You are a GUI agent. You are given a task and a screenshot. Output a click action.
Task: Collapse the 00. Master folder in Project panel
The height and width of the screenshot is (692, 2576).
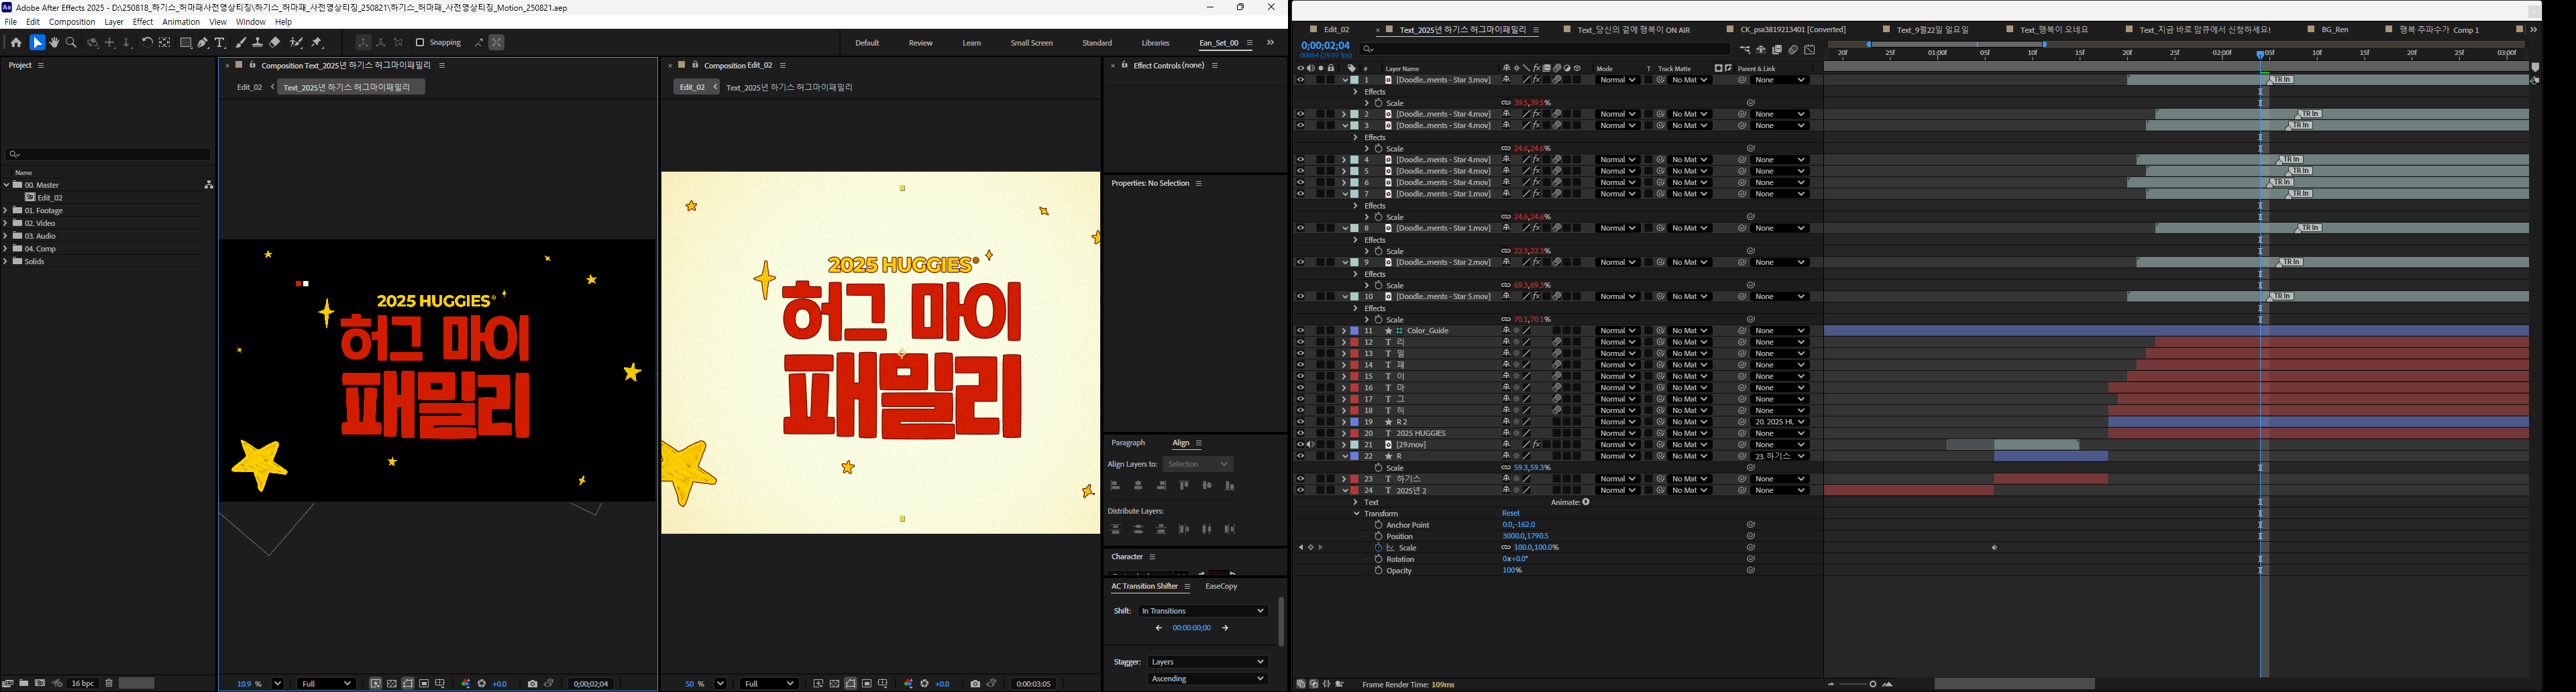pyautogui.click(x=7, y=185)
